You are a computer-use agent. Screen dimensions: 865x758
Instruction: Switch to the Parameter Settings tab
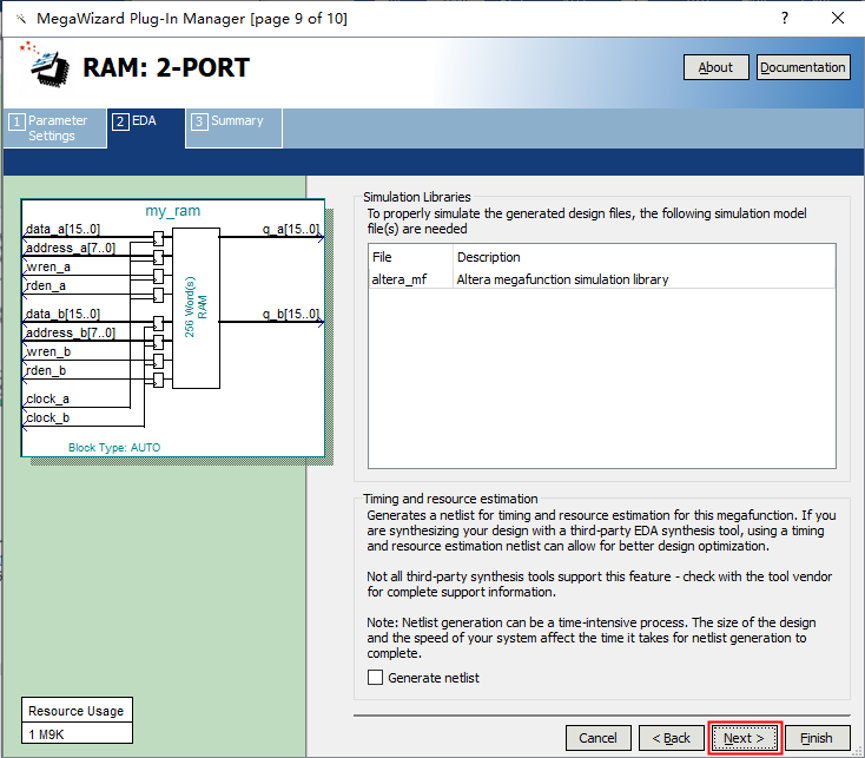click(55, 128)
